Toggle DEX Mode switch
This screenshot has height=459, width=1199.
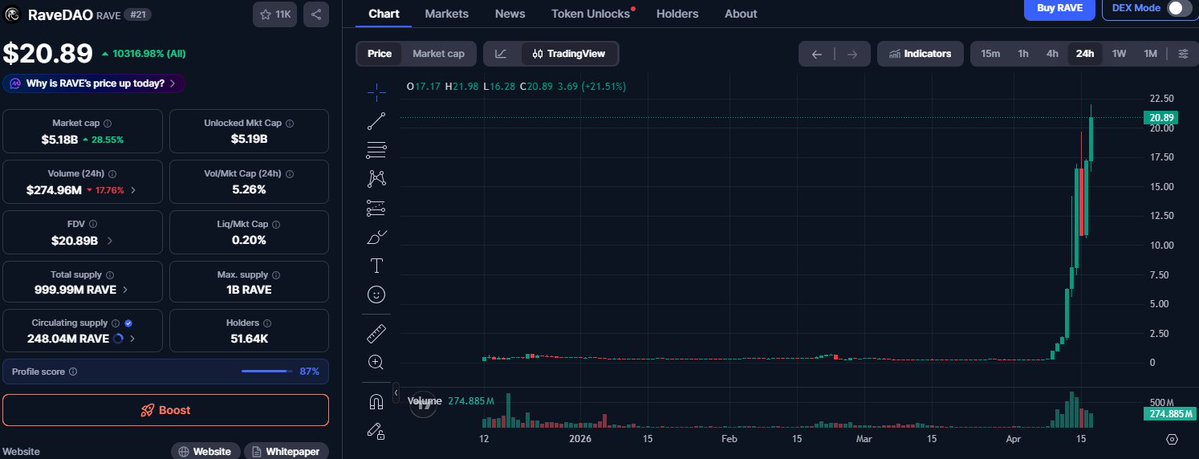[1178, 8]
